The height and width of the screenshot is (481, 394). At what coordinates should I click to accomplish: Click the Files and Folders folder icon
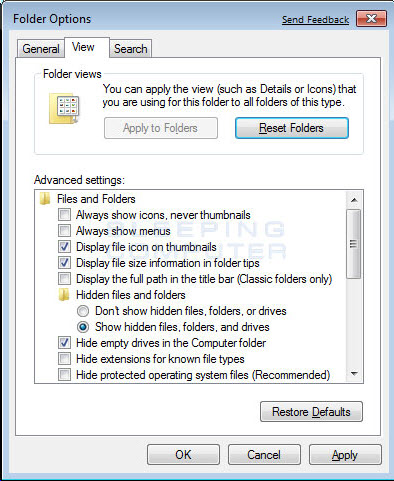pyautogui.click(x=45, y=199)
